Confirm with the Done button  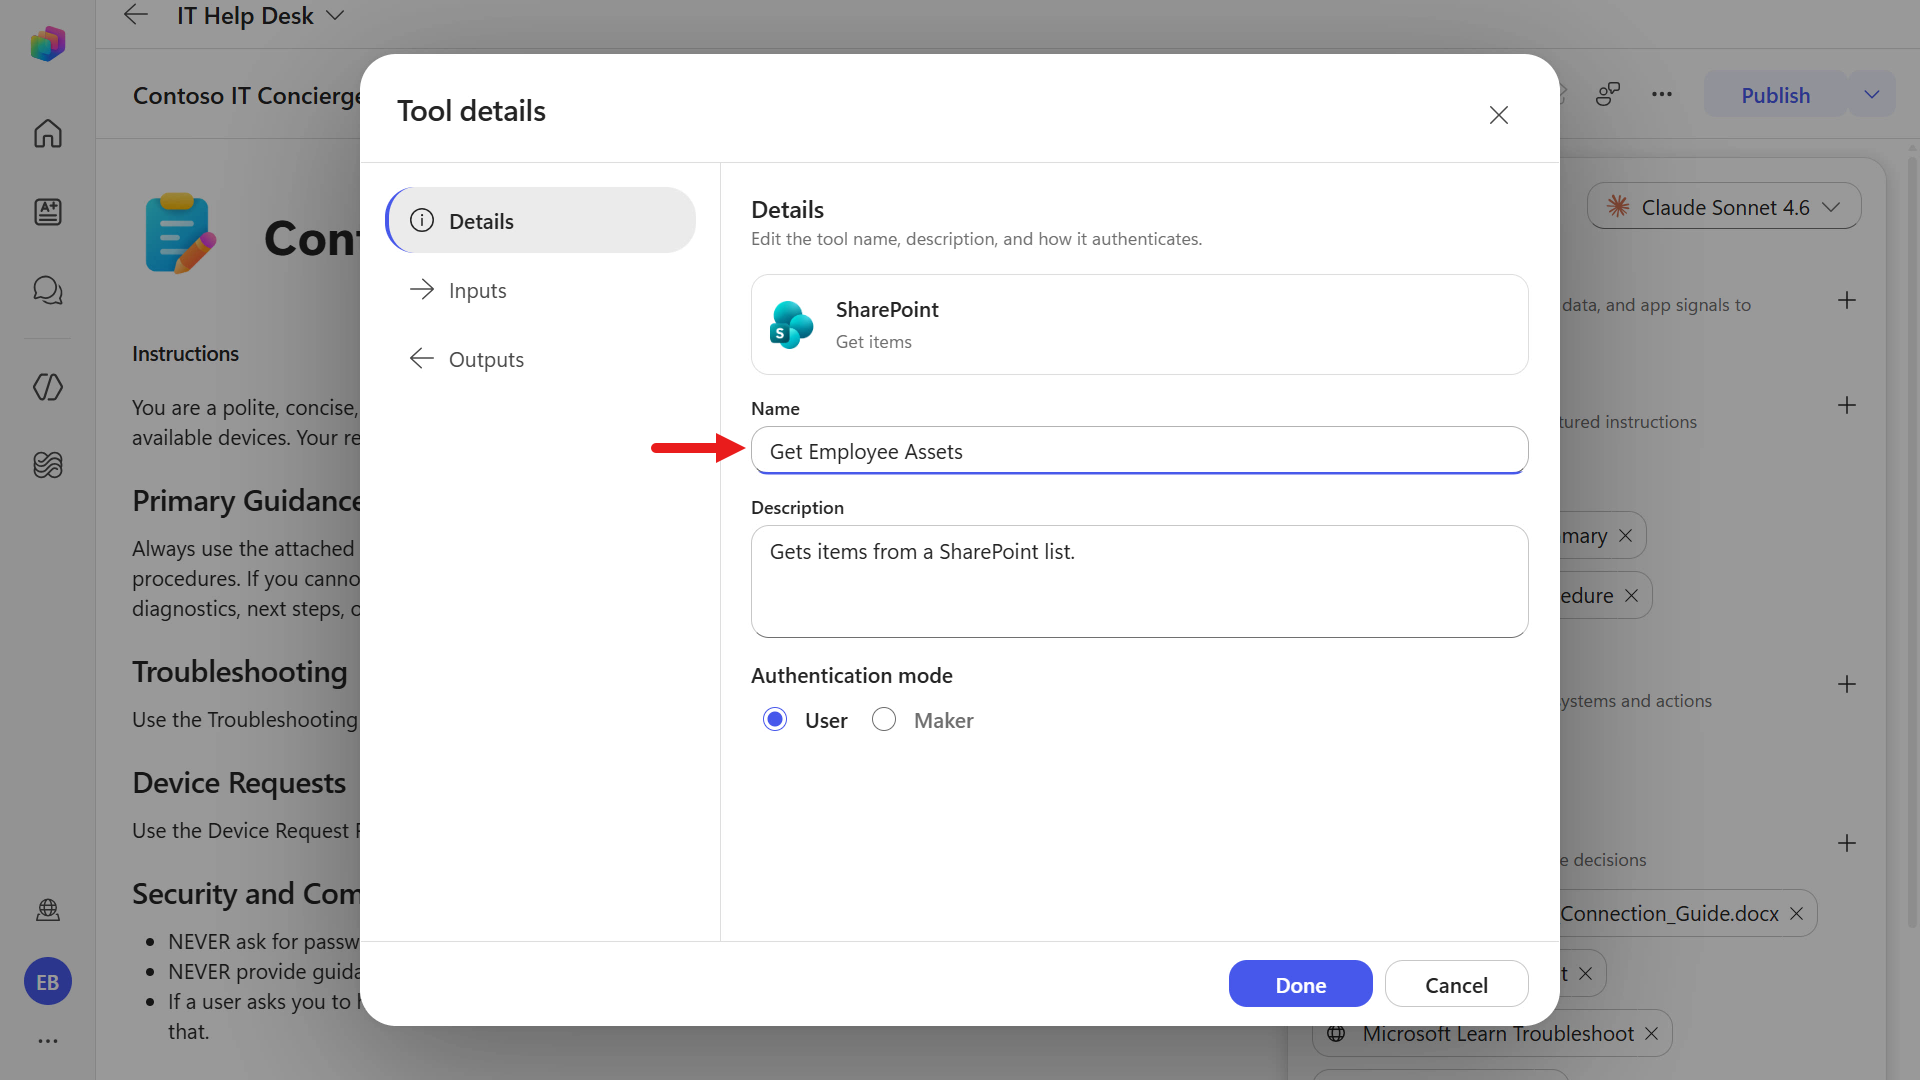click(1300, 985)
